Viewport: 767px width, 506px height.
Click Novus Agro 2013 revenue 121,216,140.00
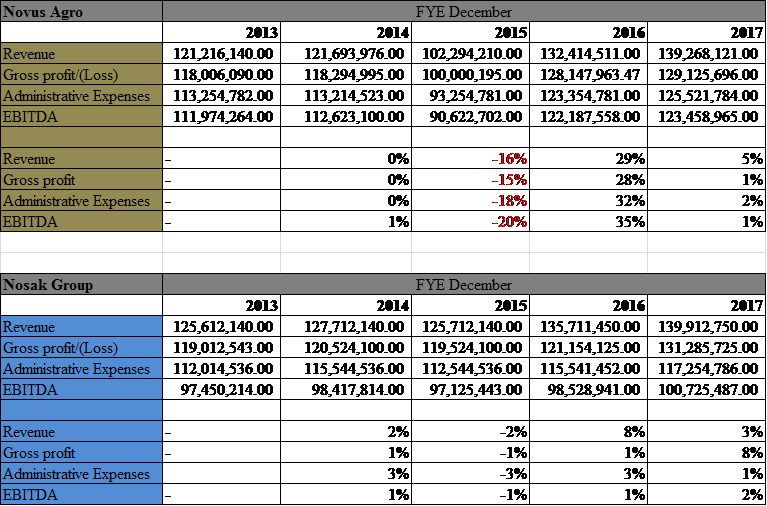point(222,53)
